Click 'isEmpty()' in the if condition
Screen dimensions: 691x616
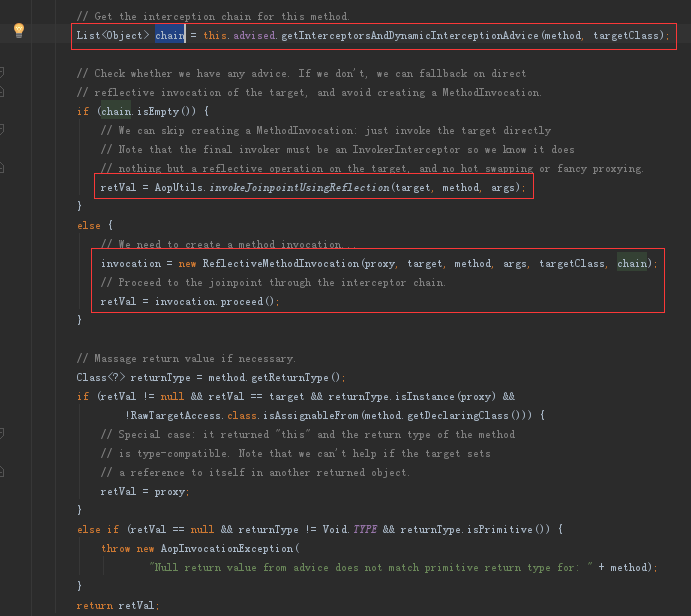pos(166,111)
